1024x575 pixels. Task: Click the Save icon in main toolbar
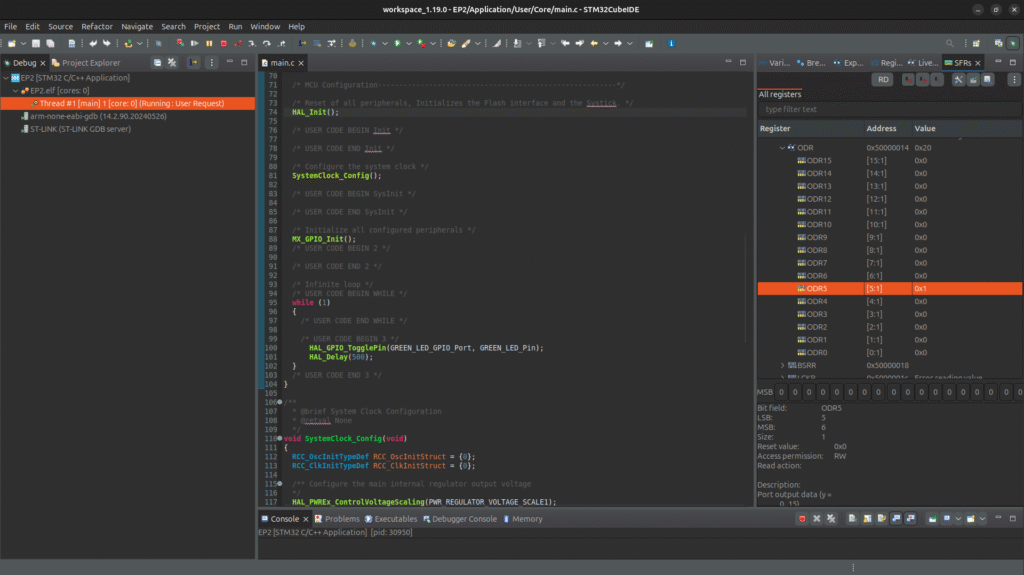pyautogui.click(x=35, y=44)
